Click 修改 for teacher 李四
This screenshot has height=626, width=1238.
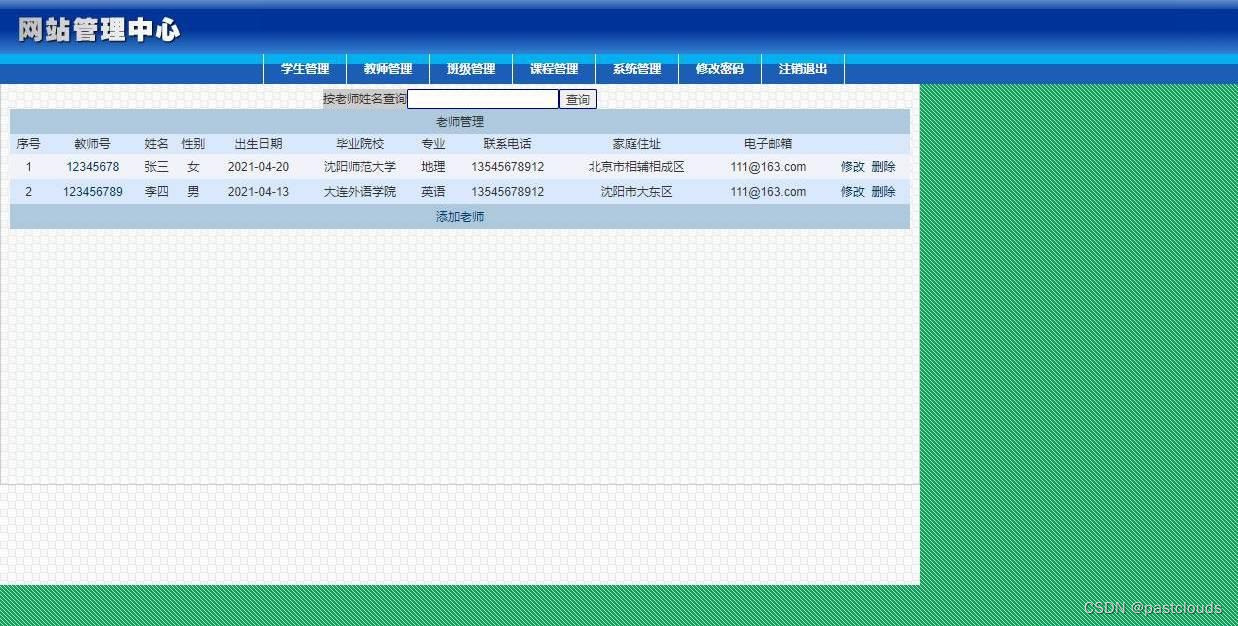853,192
